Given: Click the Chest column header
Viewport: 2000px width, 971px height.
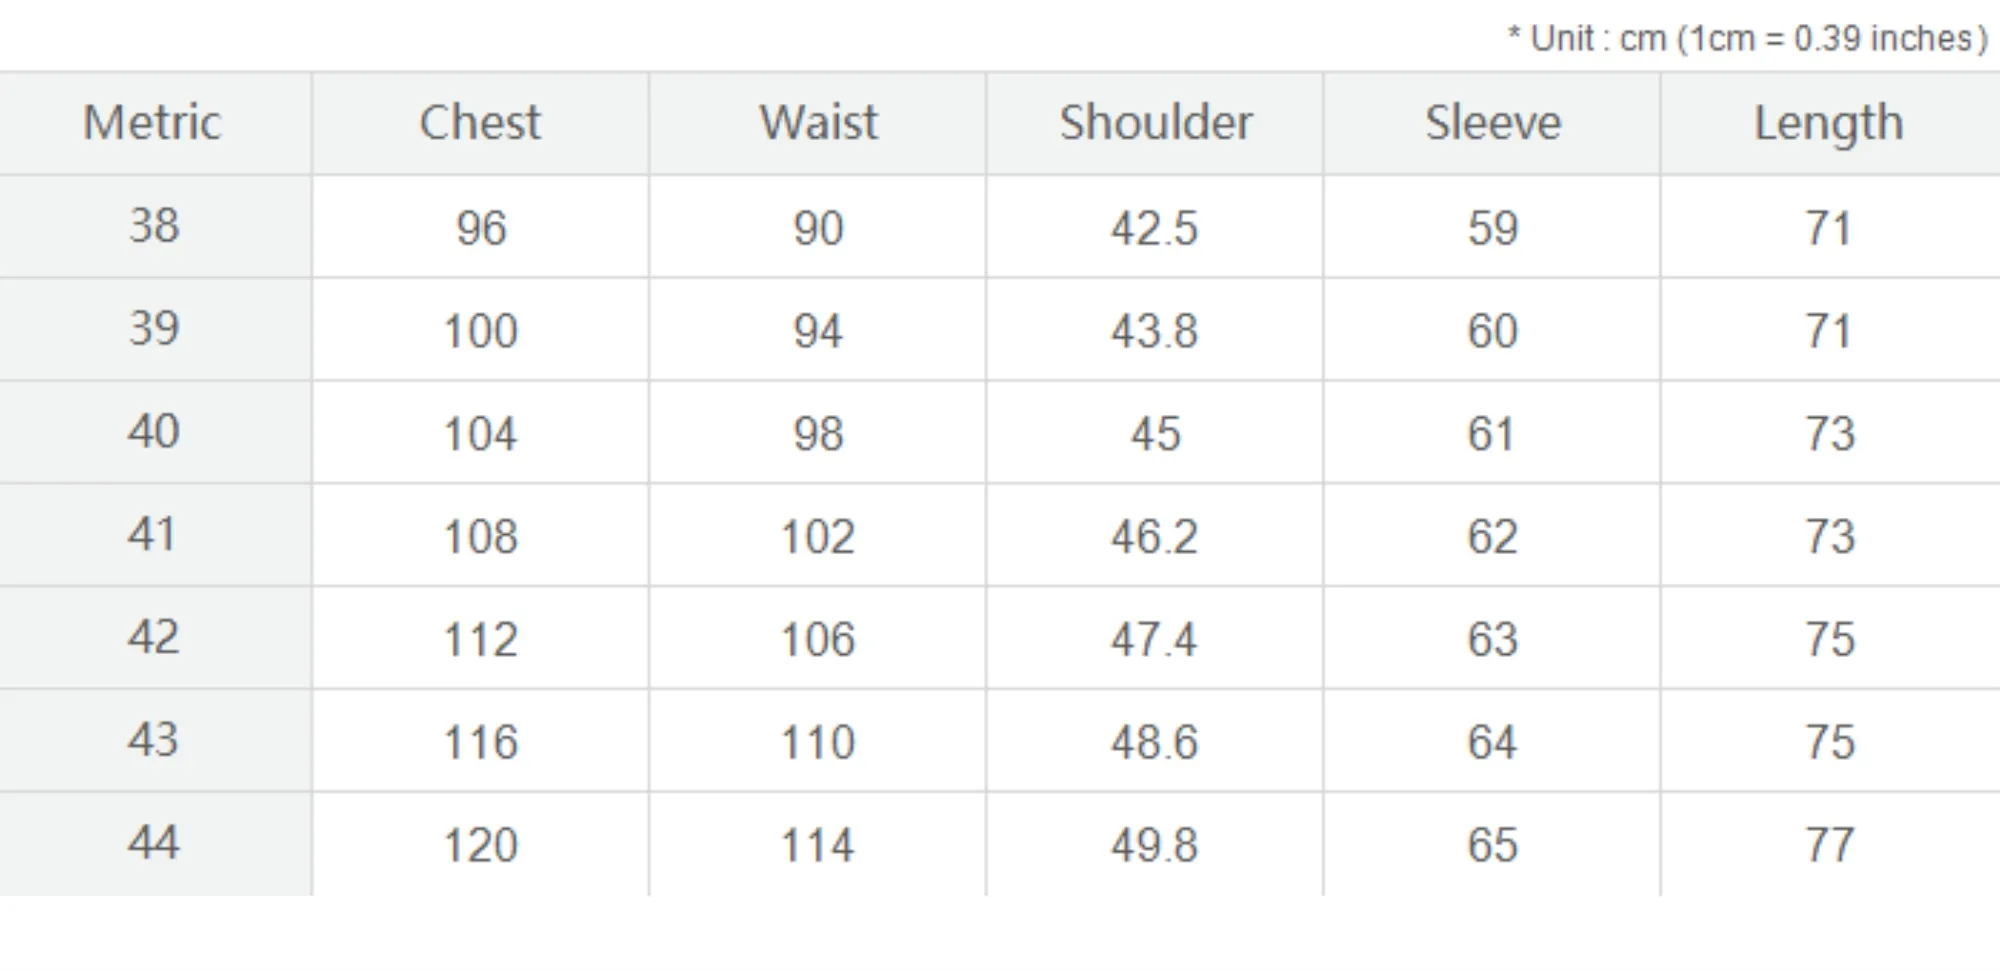Looking at the screenshot, I should (480, 123).
